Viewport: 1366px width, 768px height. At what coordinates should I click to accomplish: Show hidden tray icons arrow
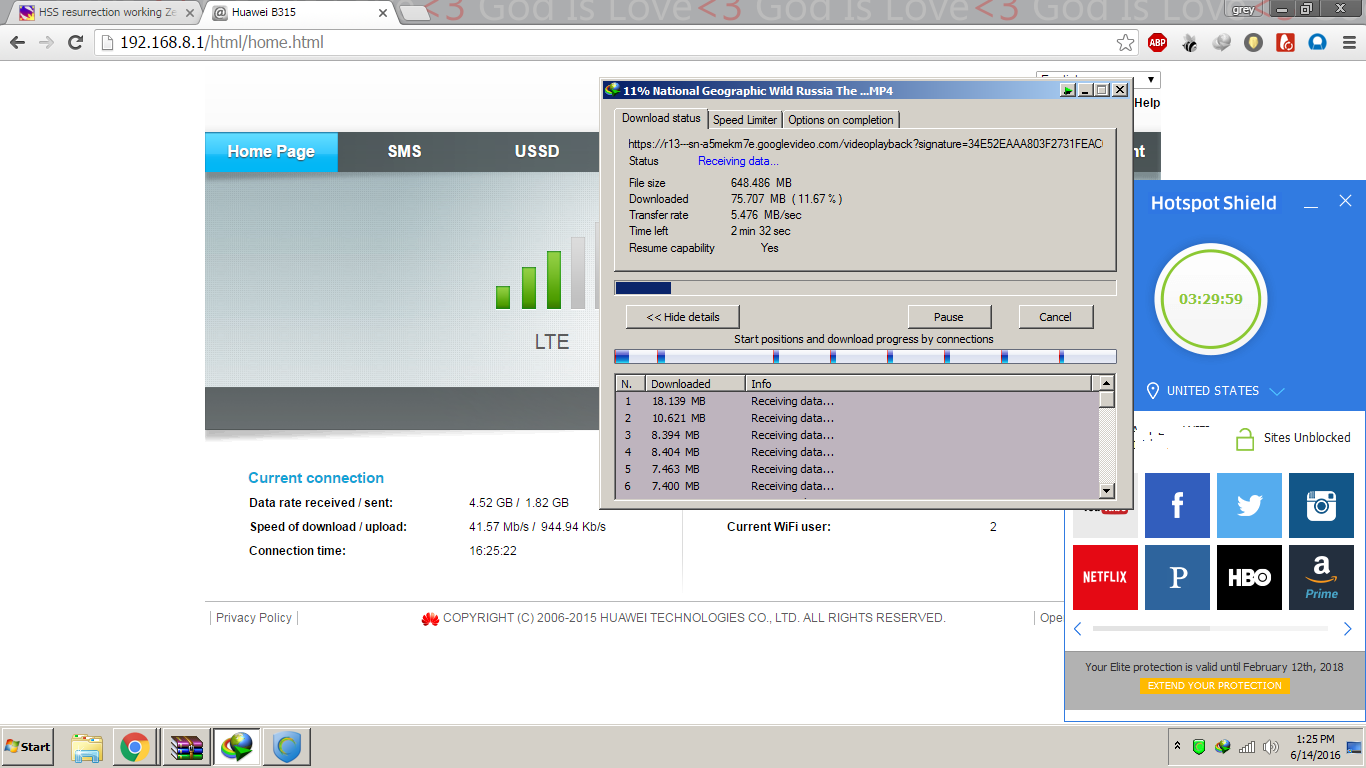(1178, 747)
